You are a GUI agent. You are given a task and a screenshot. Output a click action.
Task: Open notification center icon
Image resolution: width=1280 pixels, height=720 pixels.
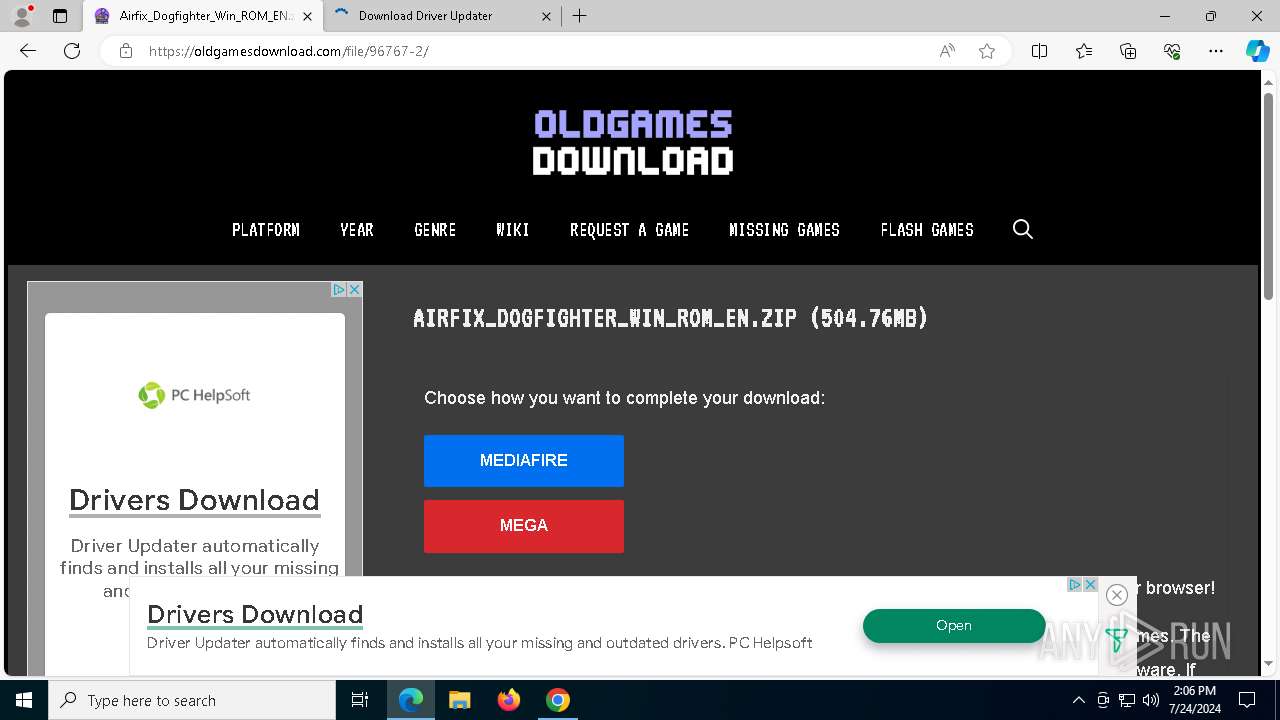pos(1247,700)
